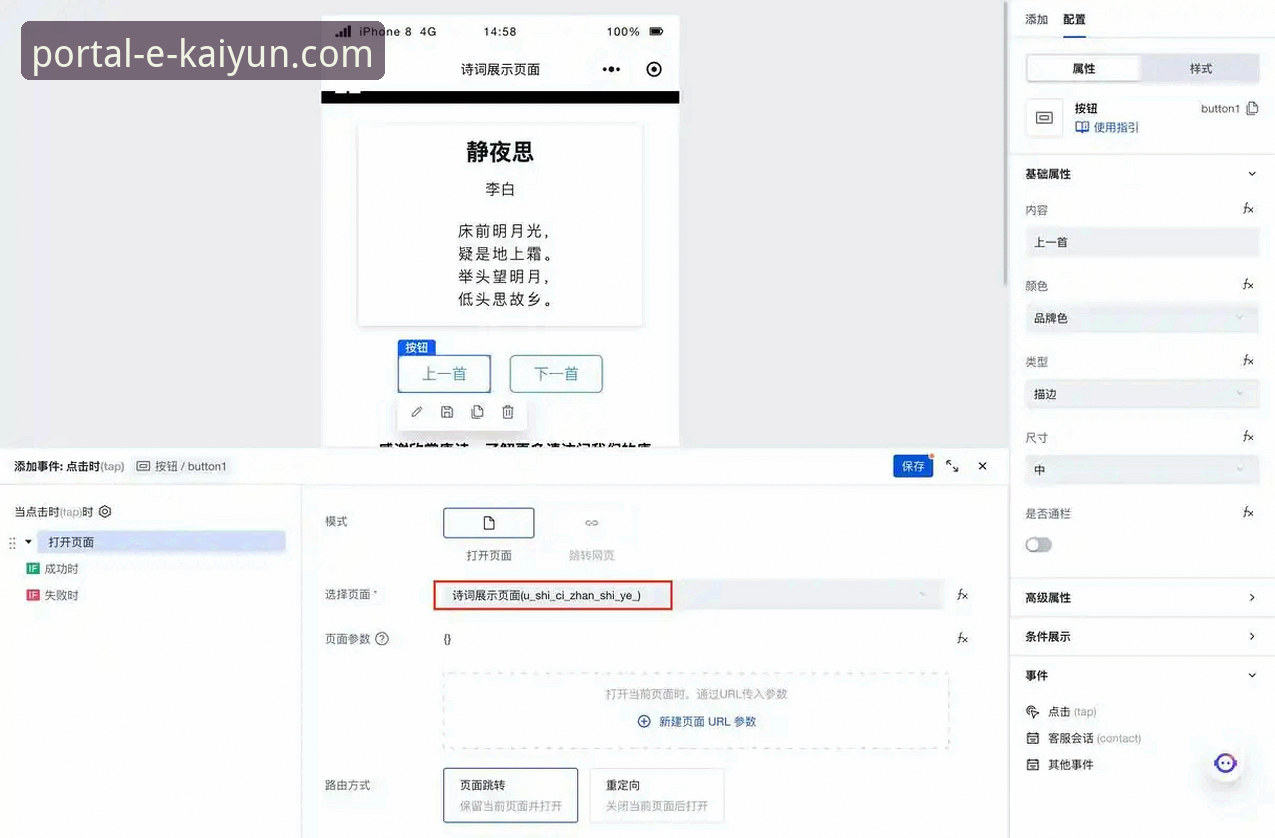Click 新建页面 URL 参数
1275x838 pixels.
[697, 721]
